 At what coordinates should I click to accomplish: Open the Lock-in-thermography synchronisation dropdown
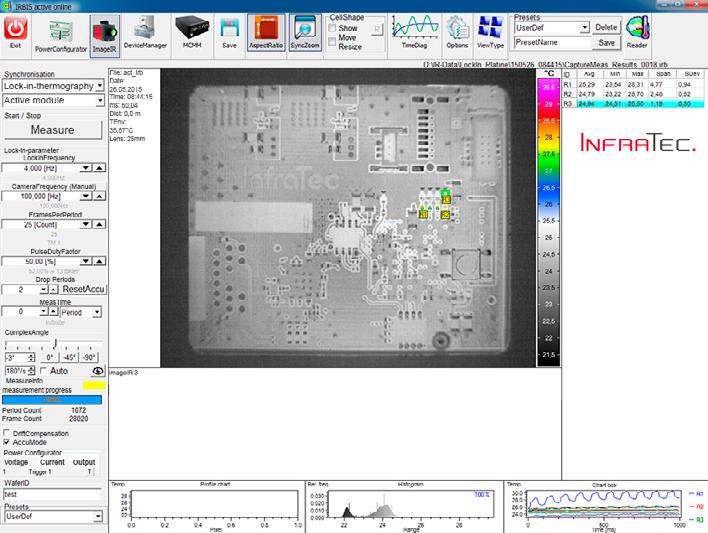pyautogui.click(x=99, y=85)
